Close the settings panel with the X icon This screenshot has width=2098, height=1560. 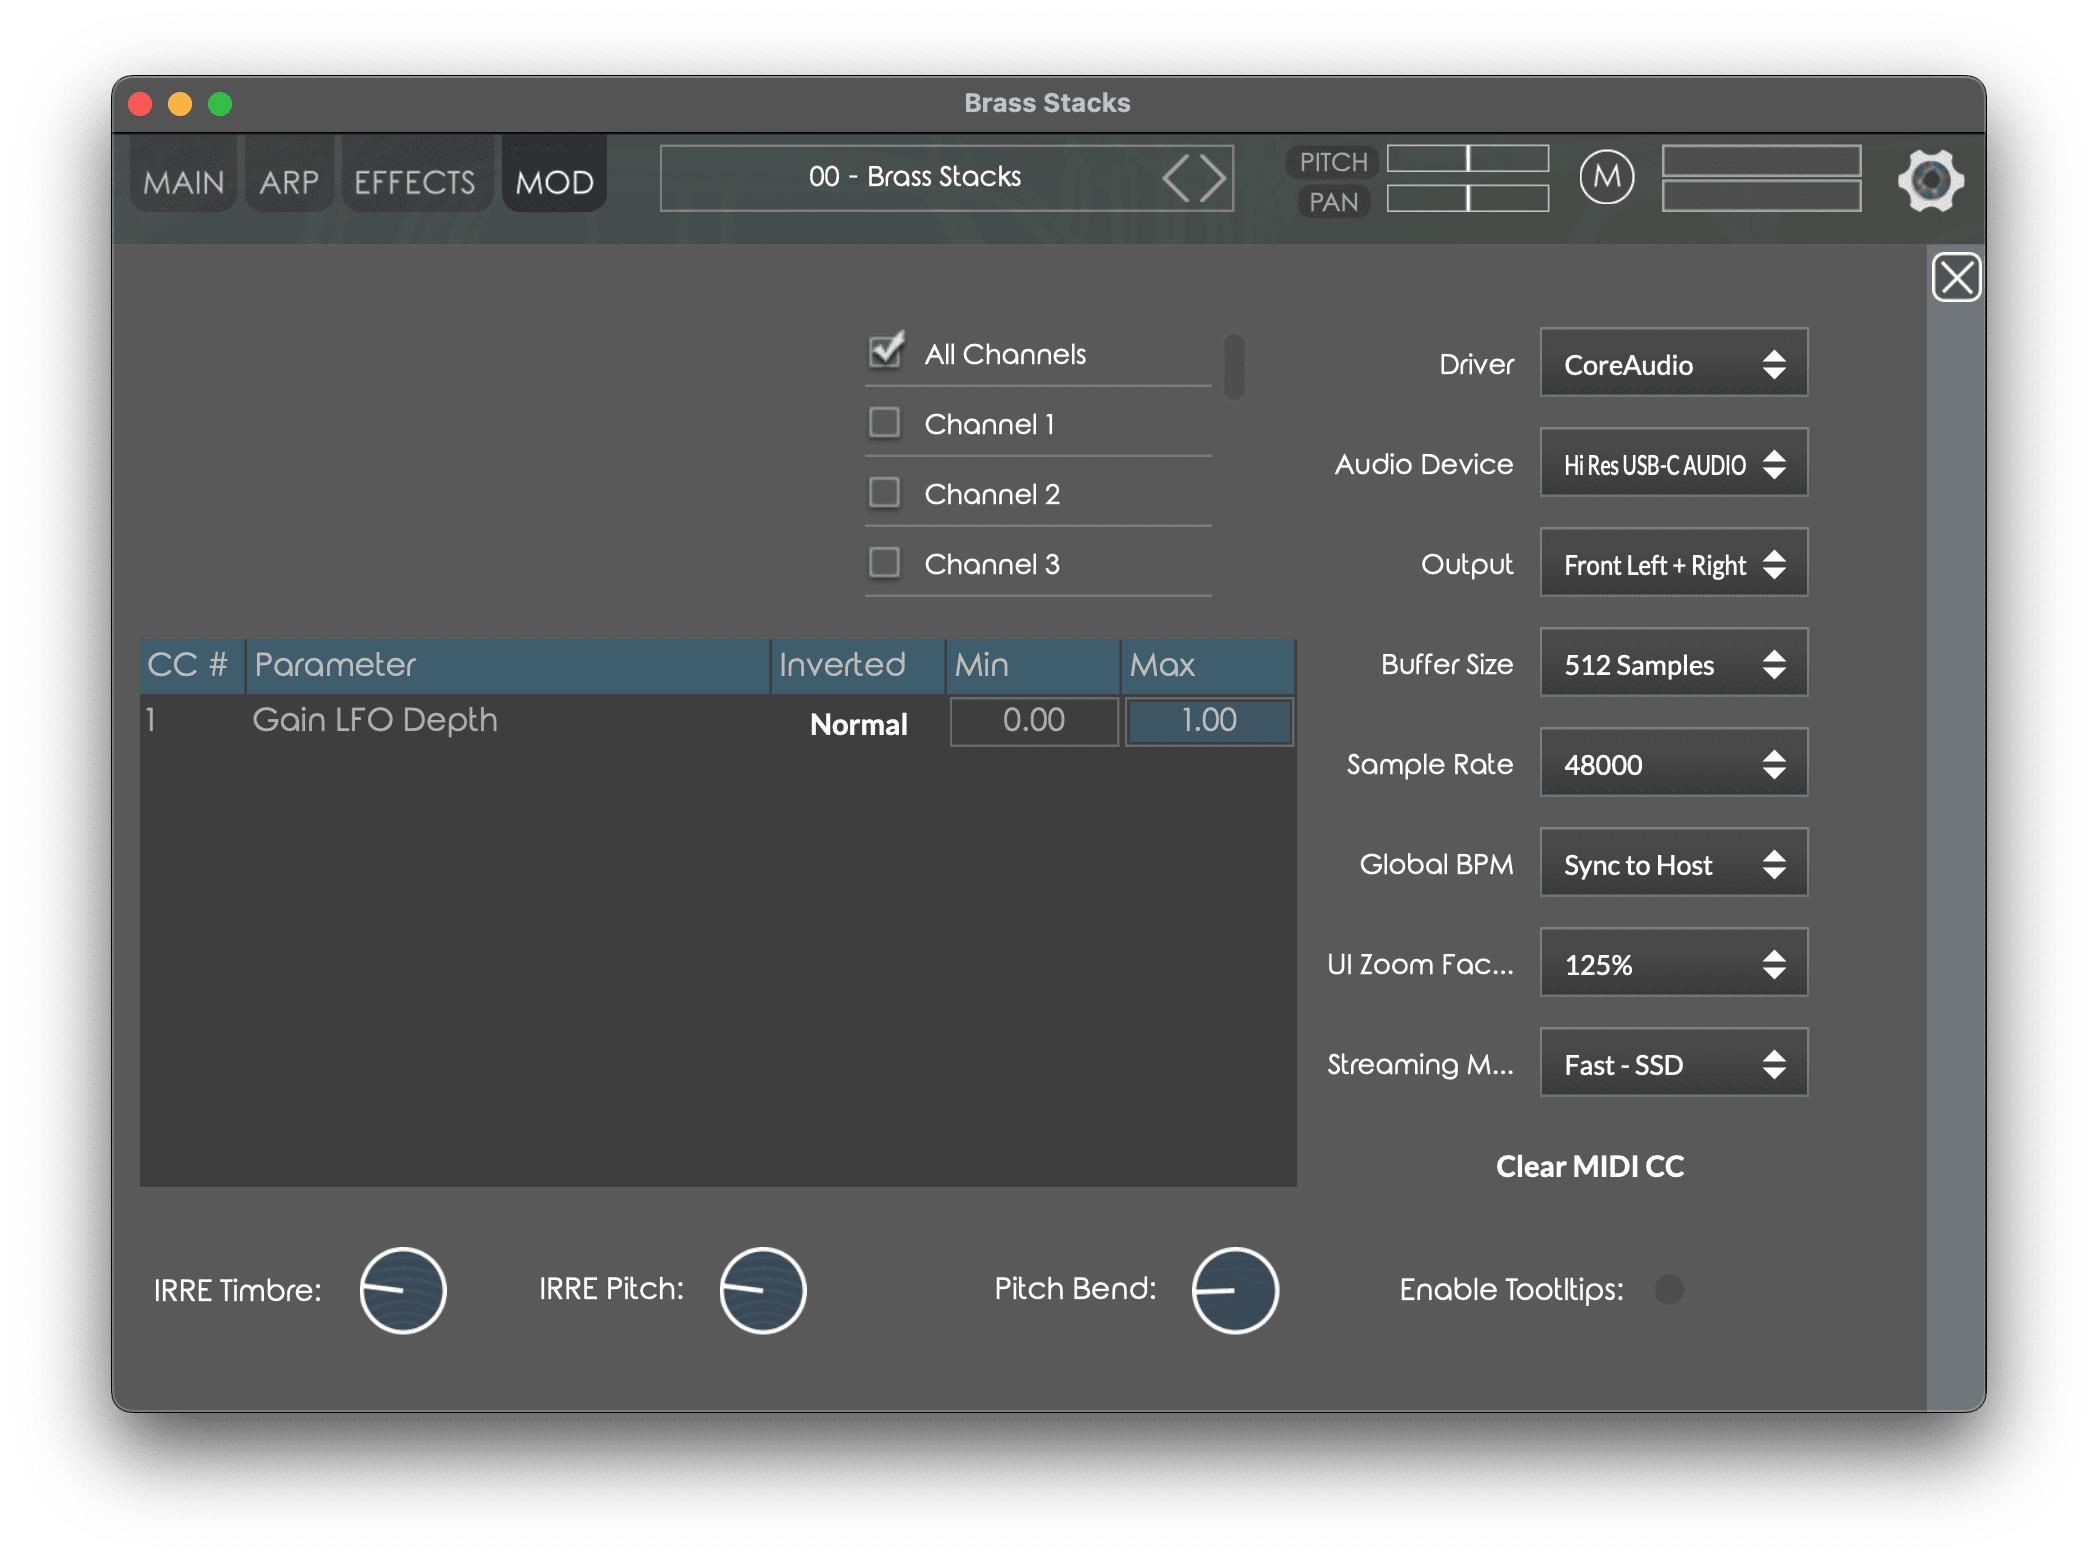coord(1956,277)
